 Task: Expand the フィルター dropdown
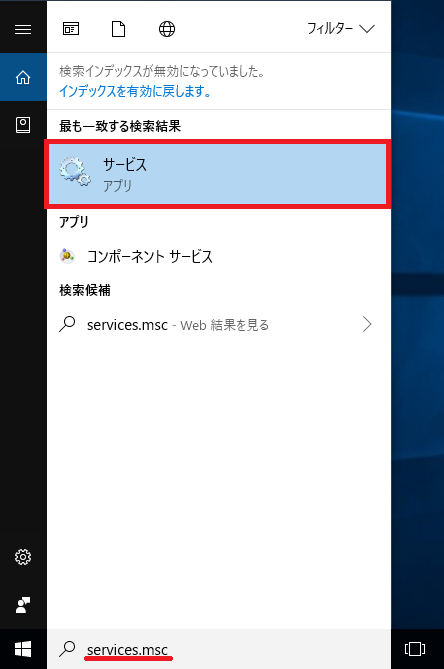(x=341, y=29)
